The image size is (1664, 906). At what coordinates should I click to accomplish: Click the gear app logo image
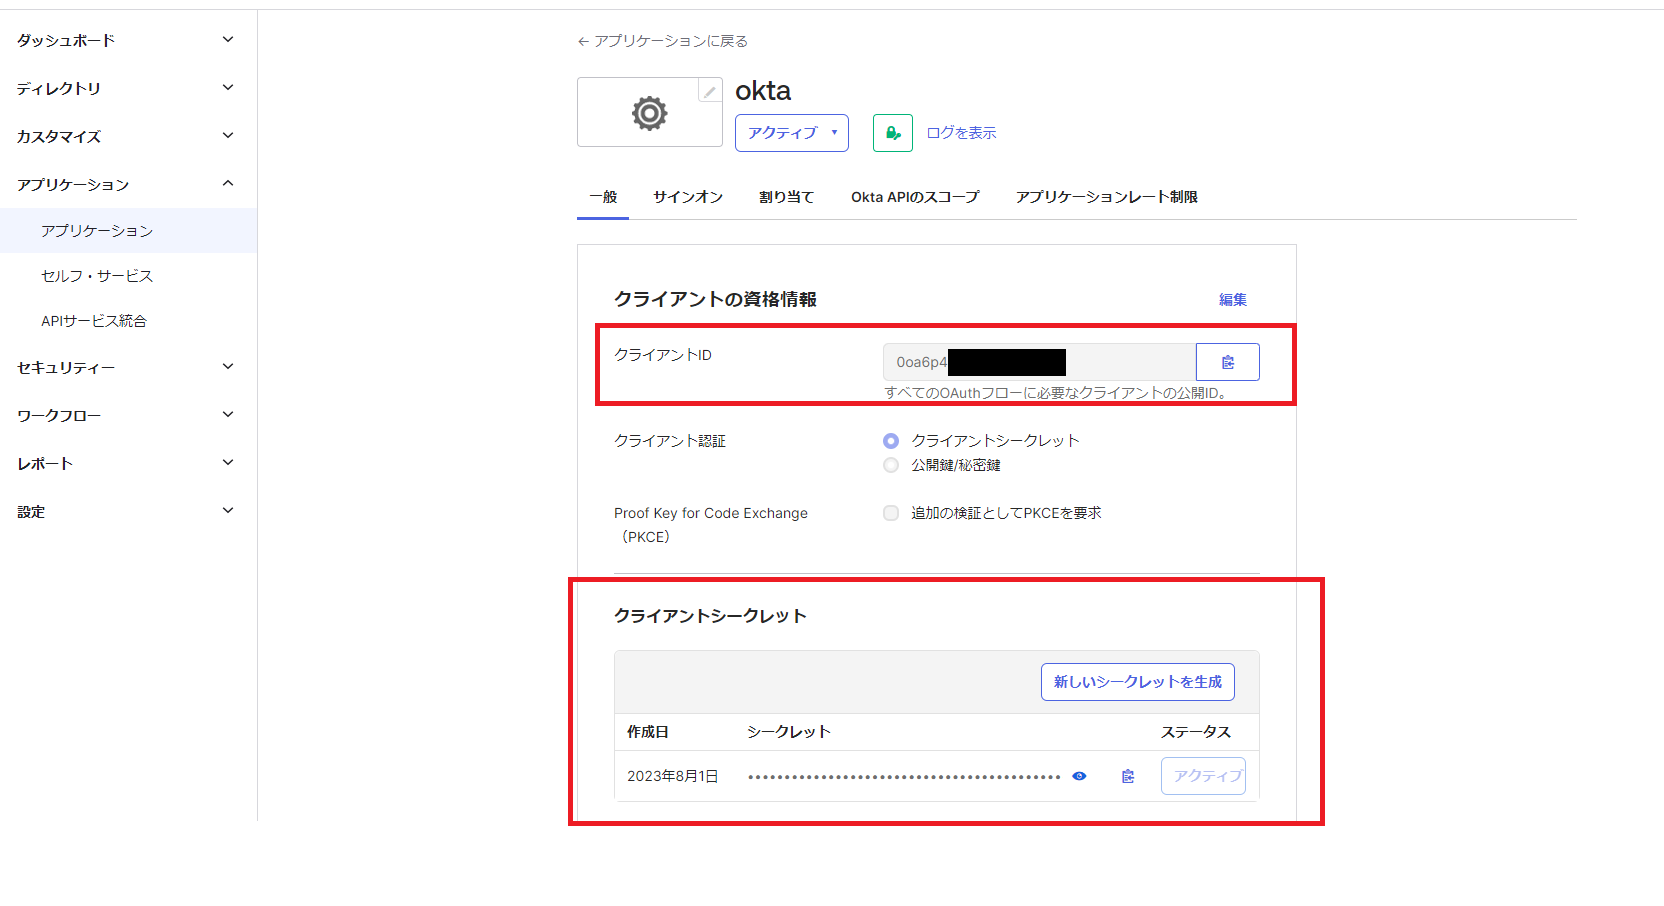[649, 113]
